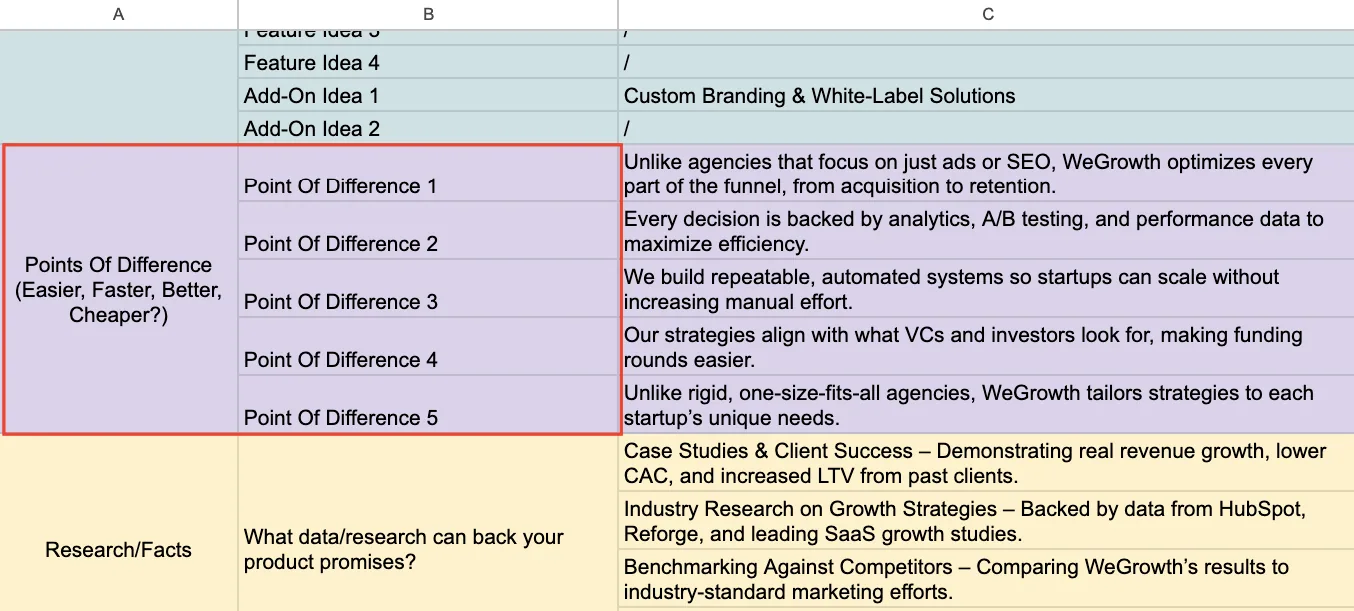Select the Add-On Idea 1 cell

tap(428, 96)
